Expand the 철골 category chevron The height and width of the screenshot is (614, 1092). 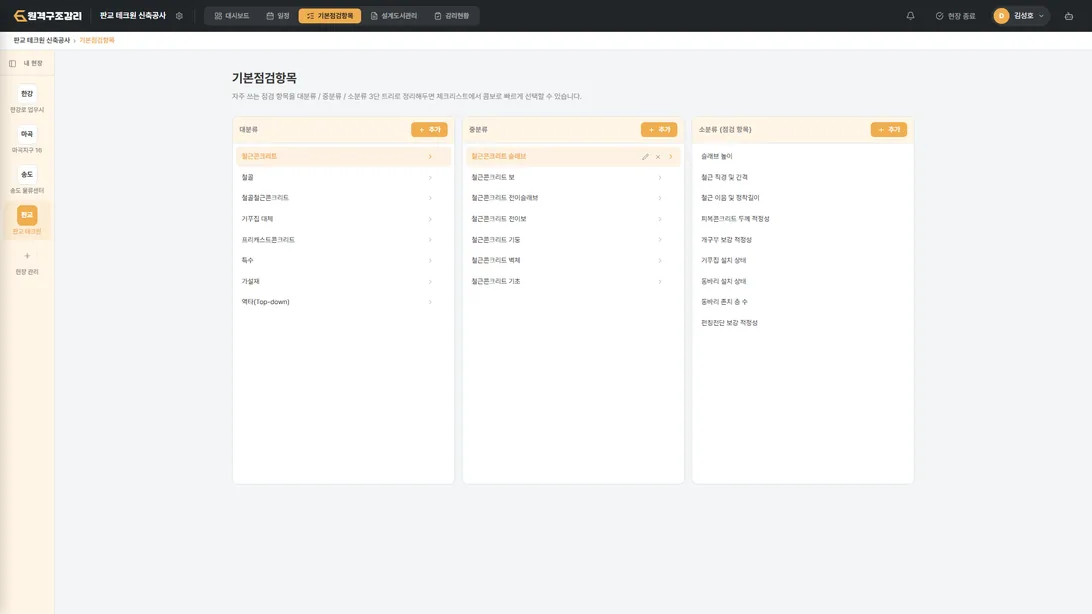(430, 178)
